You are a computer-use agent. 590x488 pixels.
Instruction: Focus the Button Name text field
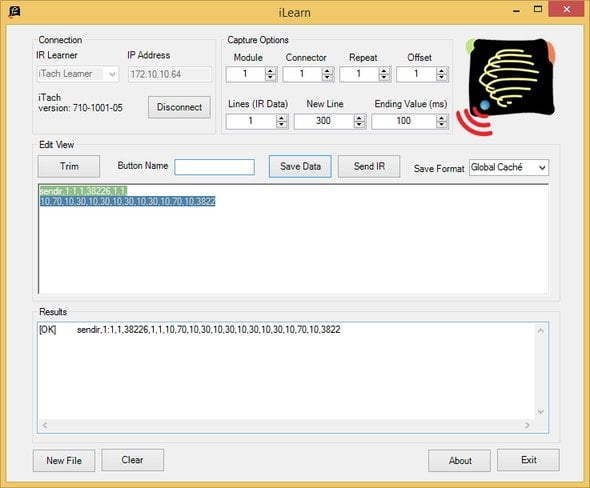click(x=214, y=167)
